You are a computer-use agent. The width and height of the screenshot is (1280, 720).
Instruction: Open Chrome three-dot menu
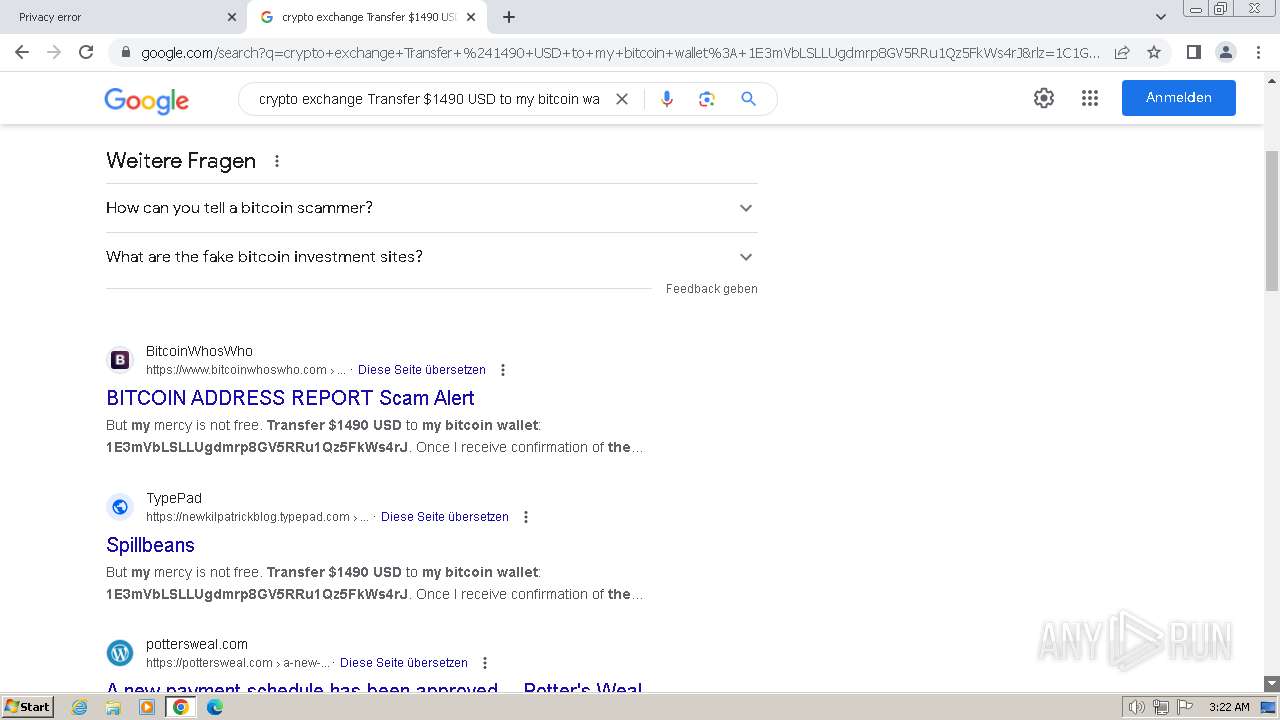1258,52
